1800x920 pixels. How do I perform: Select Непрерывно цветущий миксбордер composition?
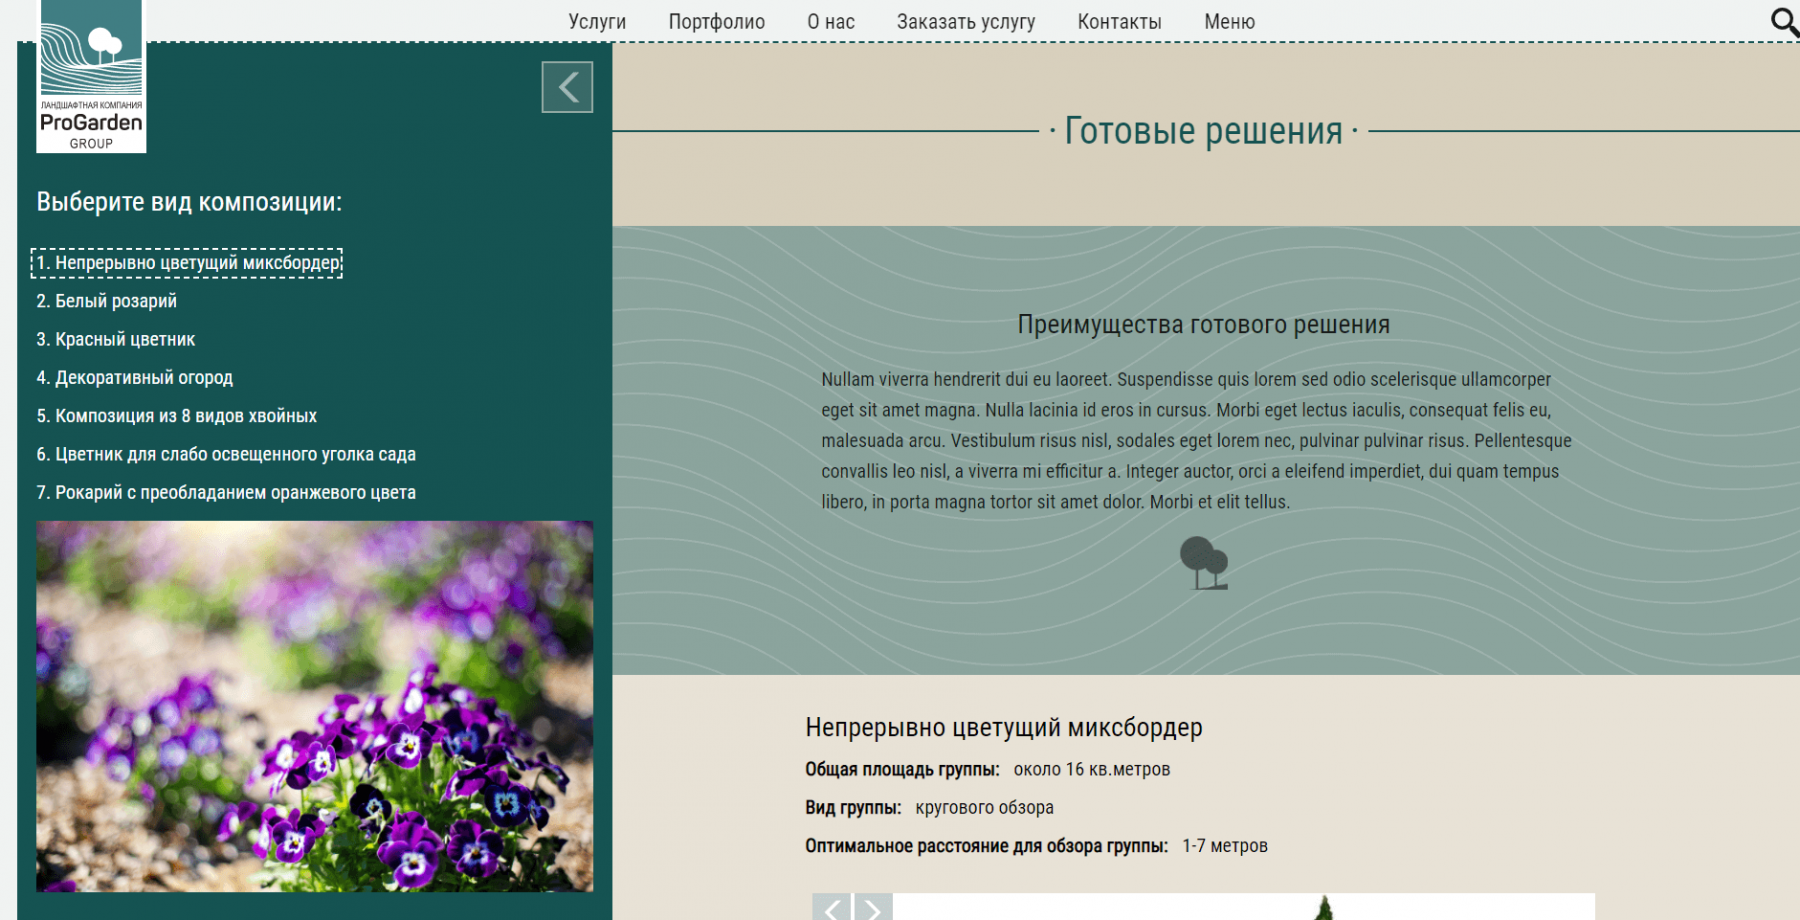[x=188, y=263]
